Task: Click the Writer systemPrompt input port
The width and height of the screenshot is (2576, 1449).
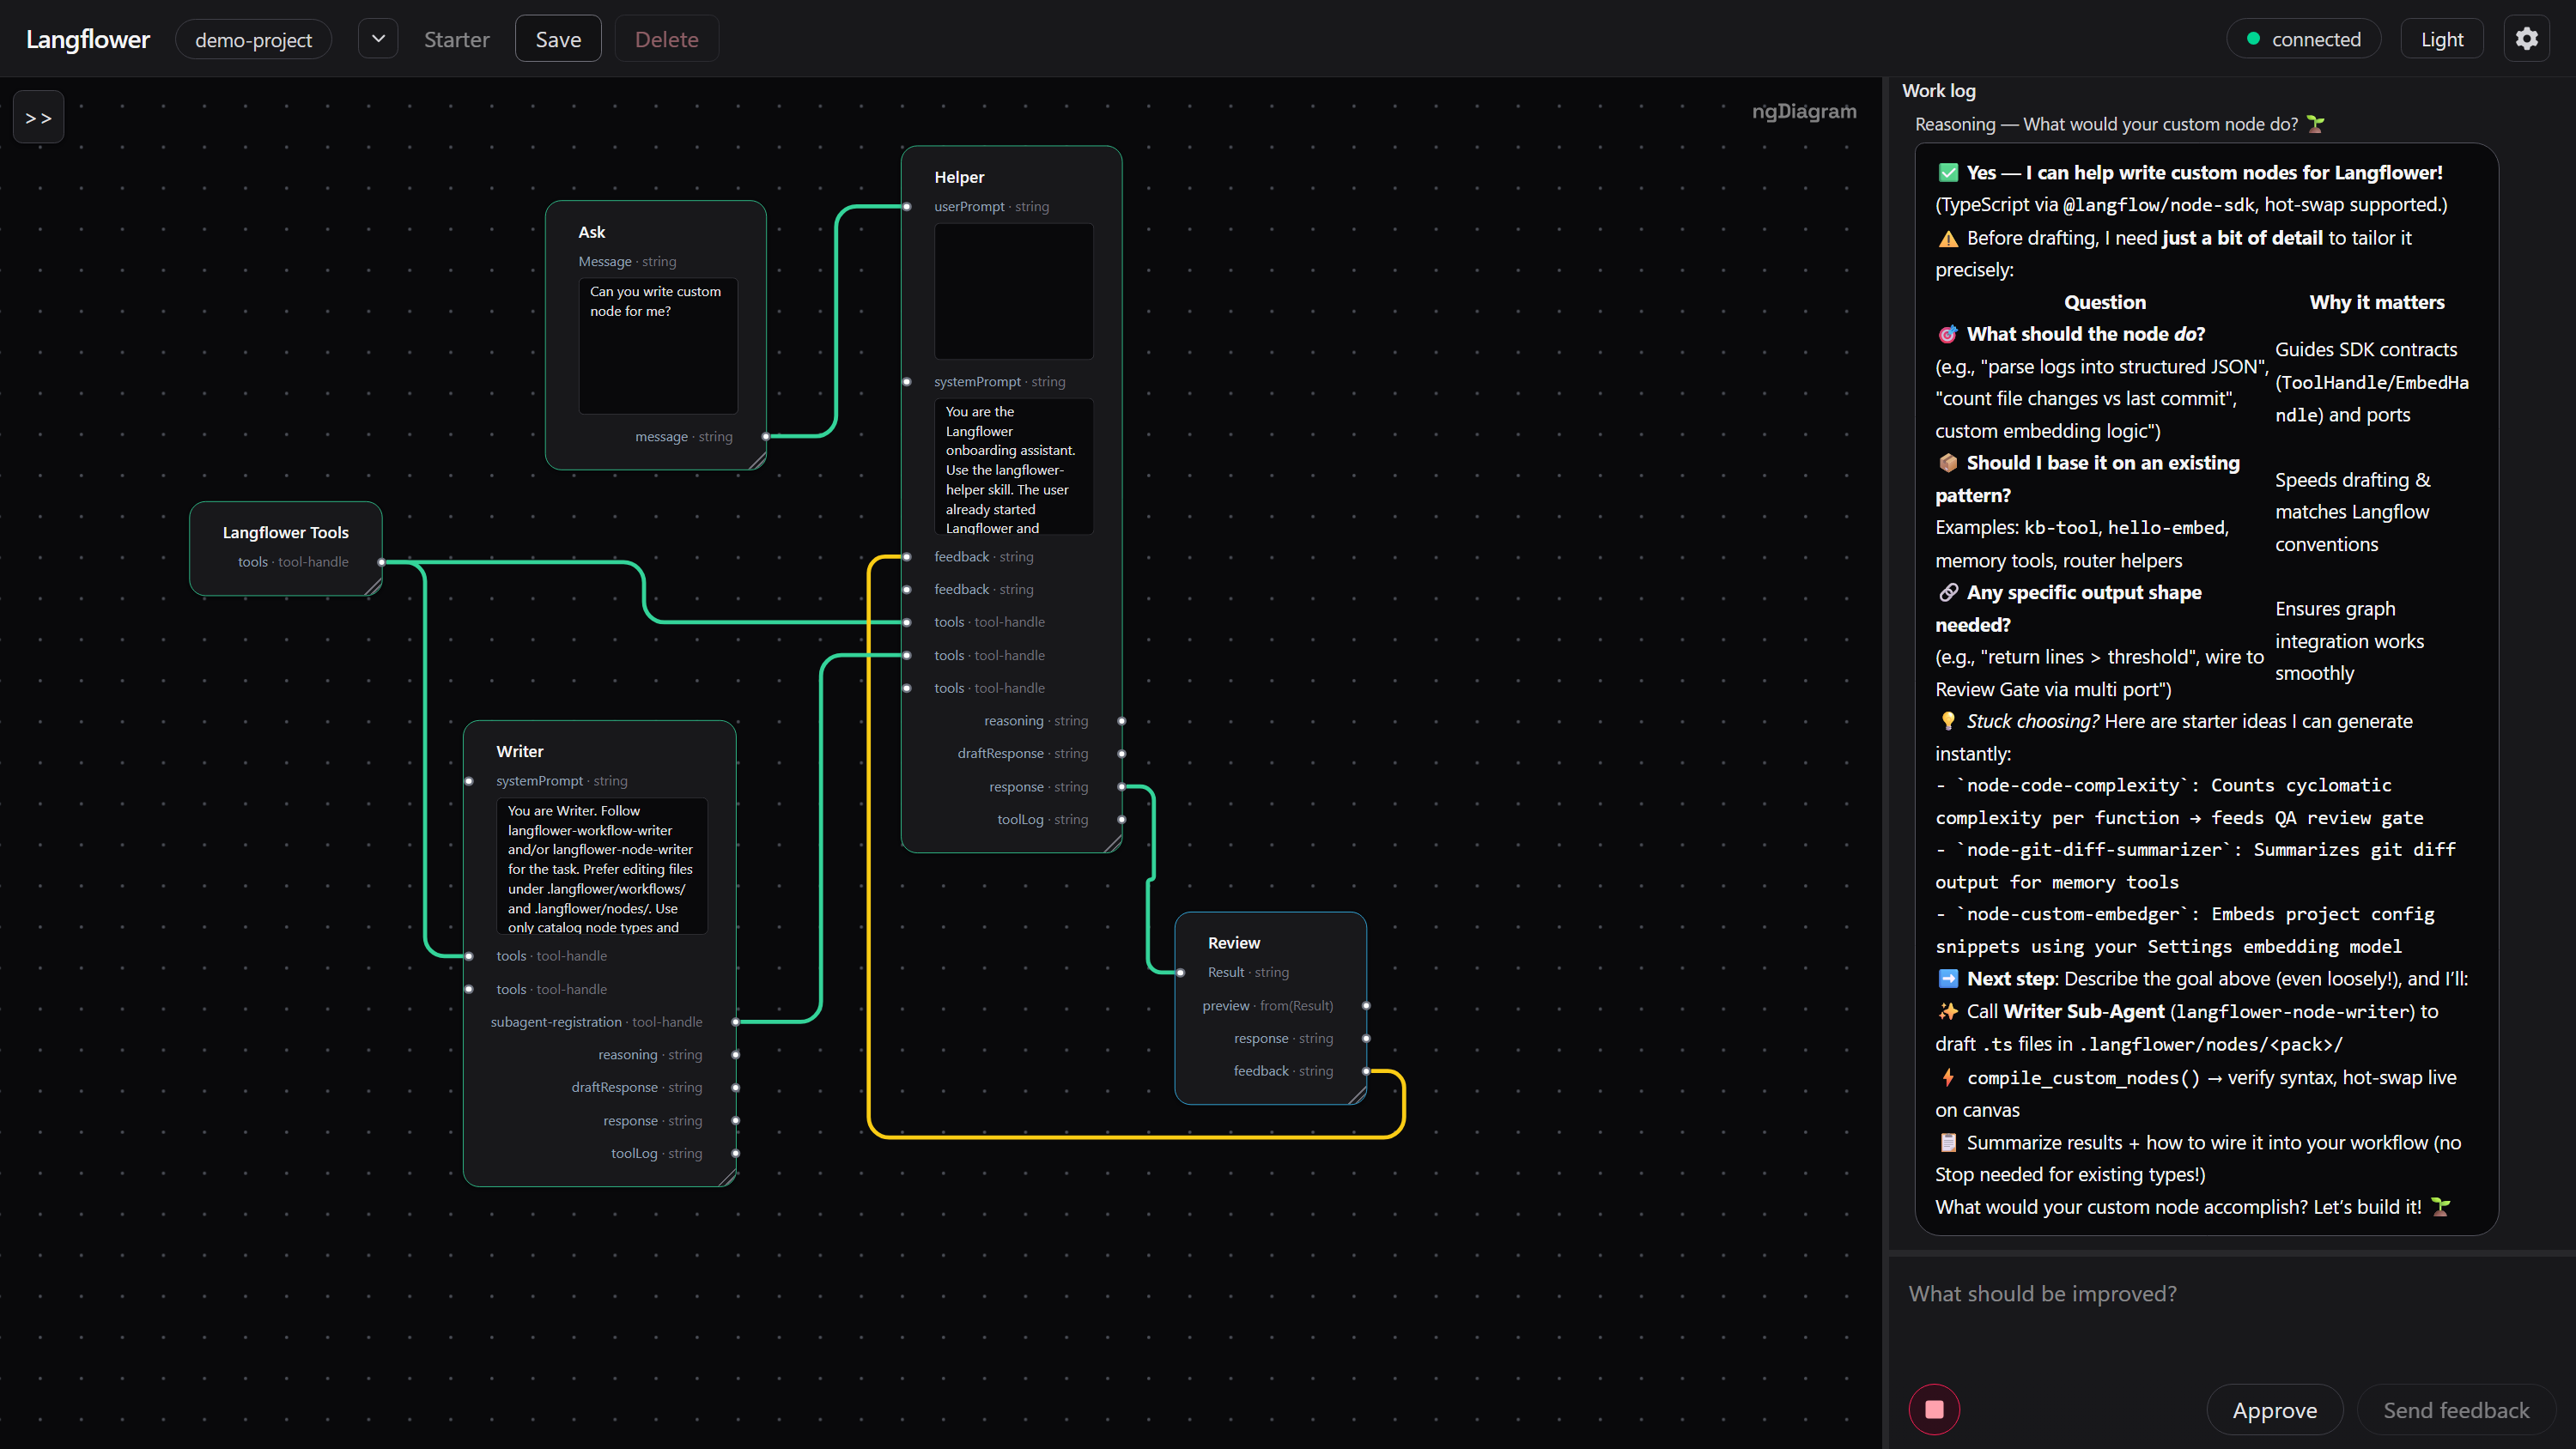Action: coord(468,781)
